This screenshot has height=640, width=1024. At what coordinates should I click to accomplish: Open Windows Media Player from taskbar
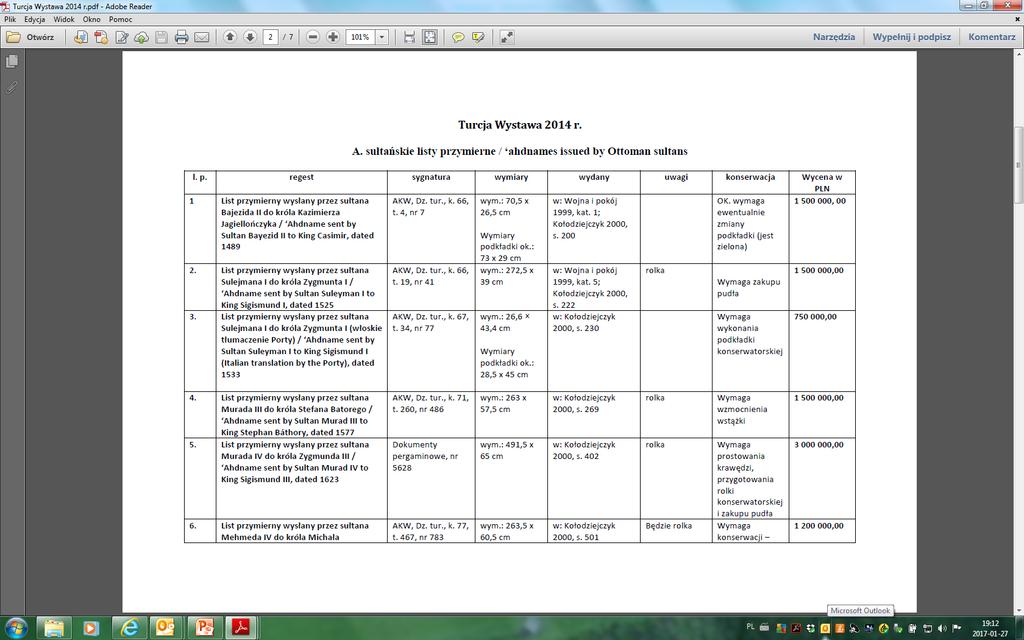click(91, 628)
